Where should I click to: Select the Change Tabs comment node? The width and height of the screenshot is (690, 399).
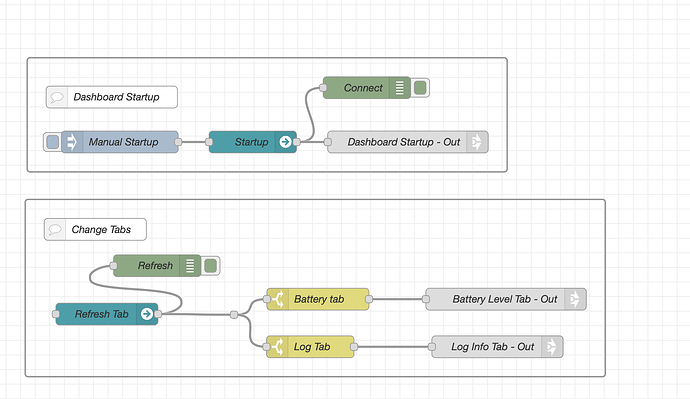point(95,229)
